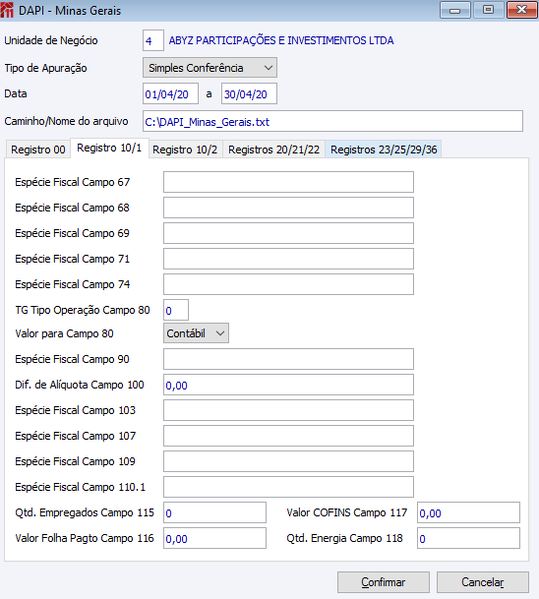Screen dimensions: 539x599
Task: Open the Registros 20/21/22 tab
Action: point(274,149)
